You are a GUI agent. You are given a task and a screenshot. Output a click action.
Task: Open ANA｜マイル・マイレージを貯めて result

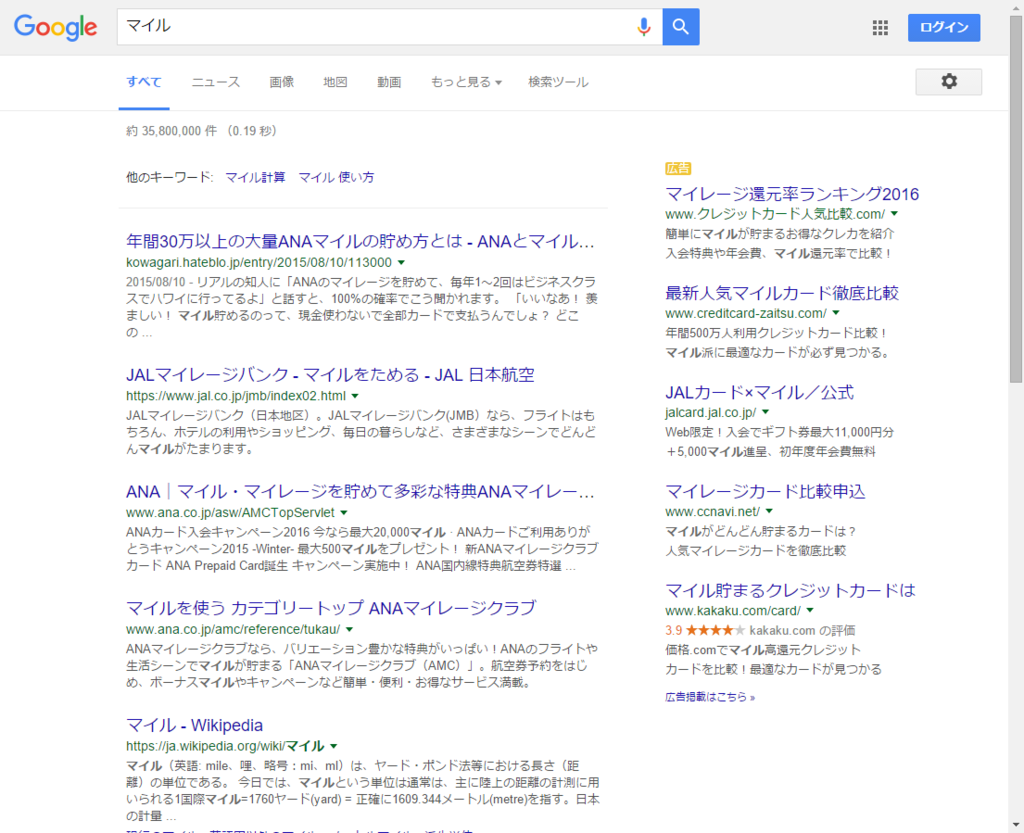point(360,492)
